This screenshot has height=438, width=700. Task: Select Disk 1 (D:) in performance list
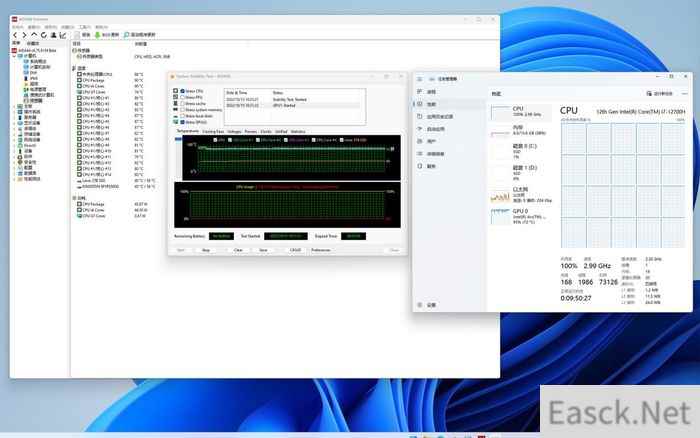coord(521,173)
